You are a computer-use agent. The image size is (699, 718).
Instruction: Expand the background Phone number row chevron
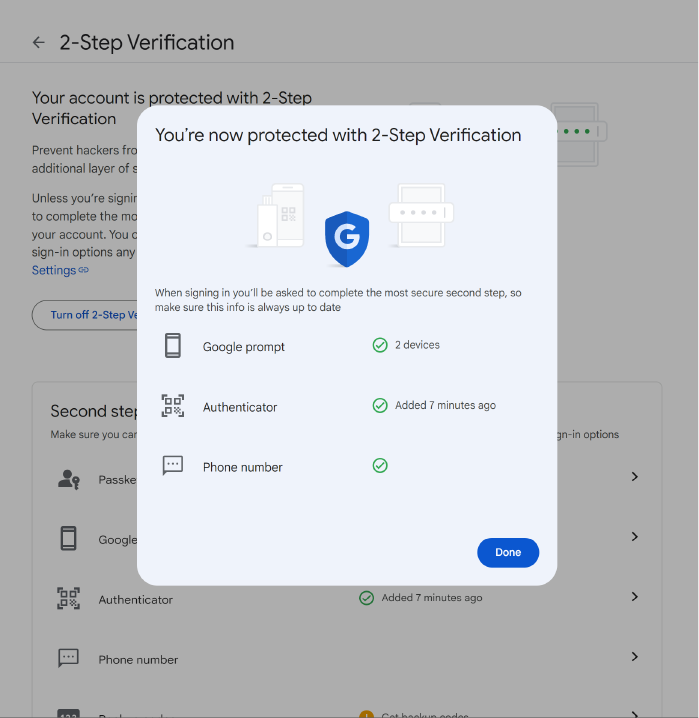(x=634, y=657)
